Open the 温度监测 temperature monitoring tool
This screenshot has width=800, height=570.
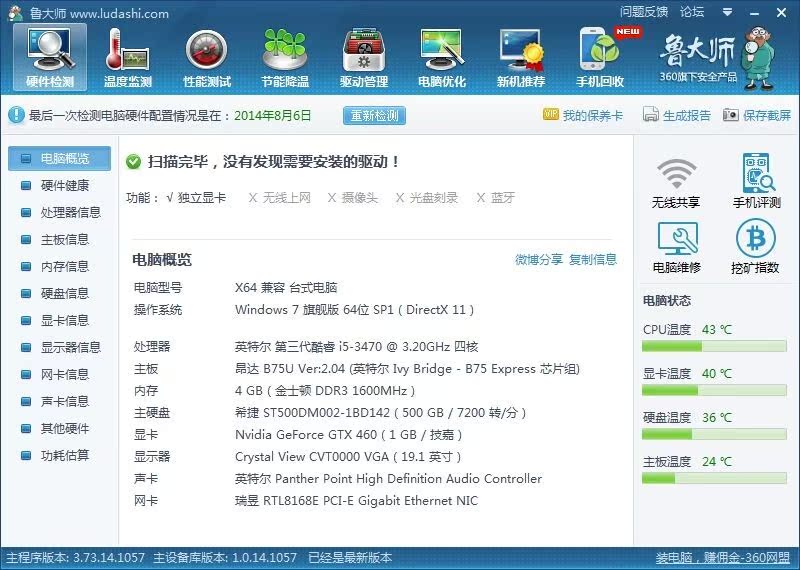(x=127, y=57)
